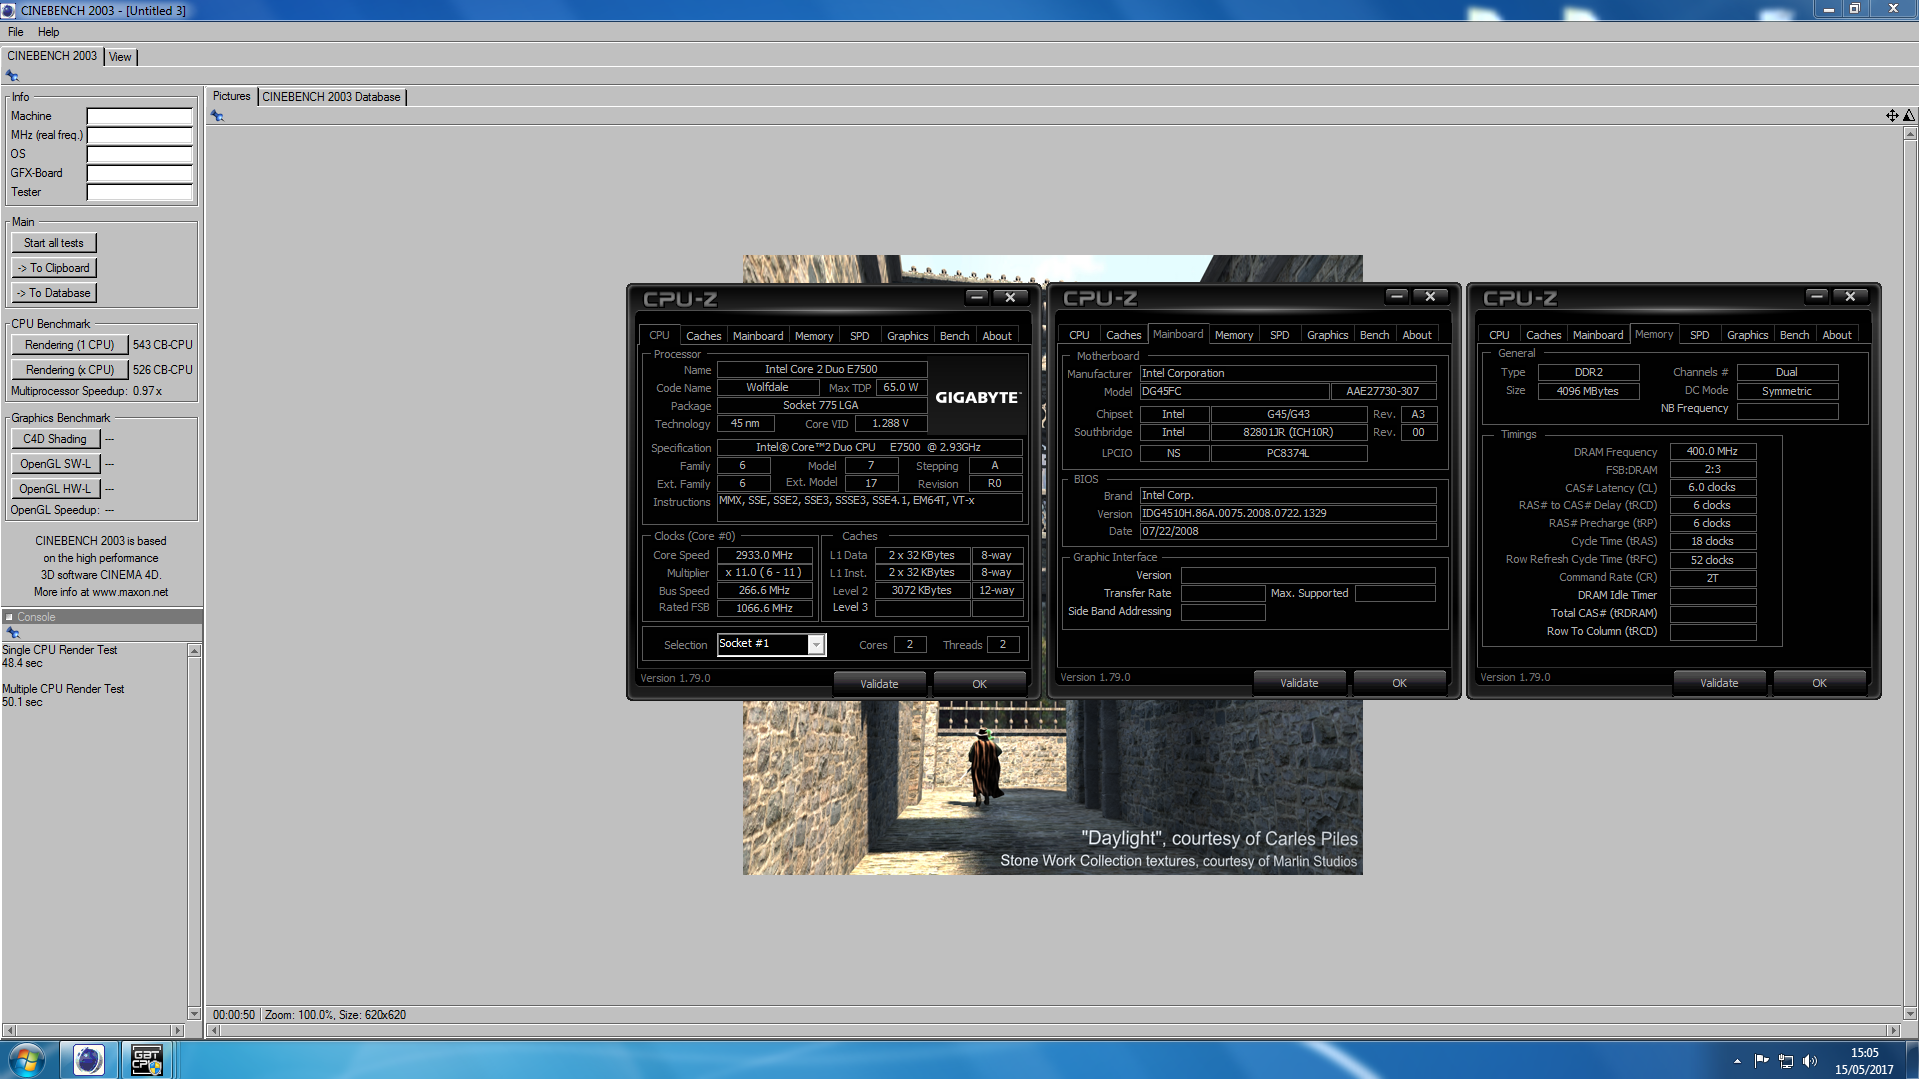The width and height of the screenshot is (1919, 1079).
Task: Click the Start all tests button
Action: pyautogui.click(x=54, y=243)
